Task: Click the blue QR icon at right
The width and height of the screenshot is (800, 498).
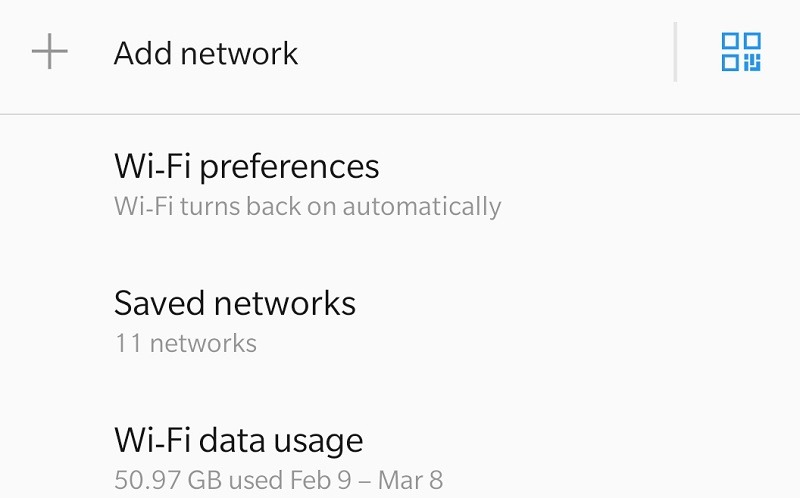Action: [741, 52]
